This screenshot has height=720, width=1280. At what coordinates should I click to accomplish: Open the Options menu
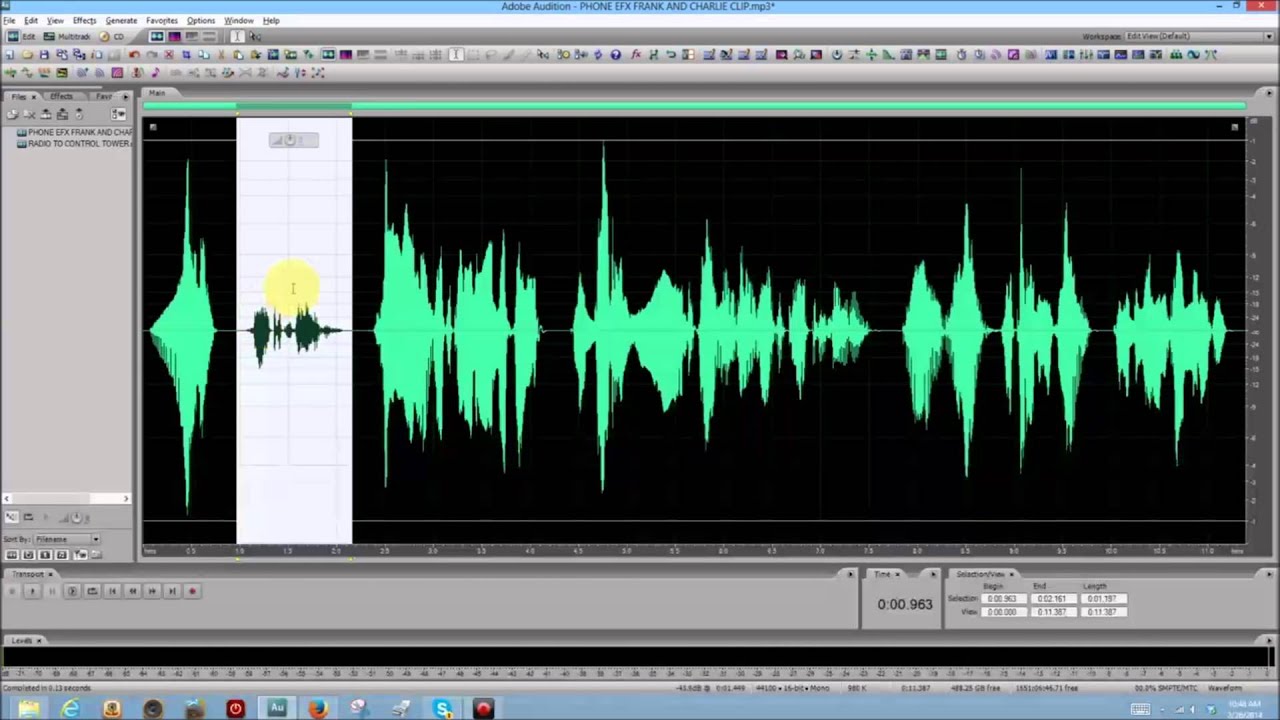[x=200, y=20]
